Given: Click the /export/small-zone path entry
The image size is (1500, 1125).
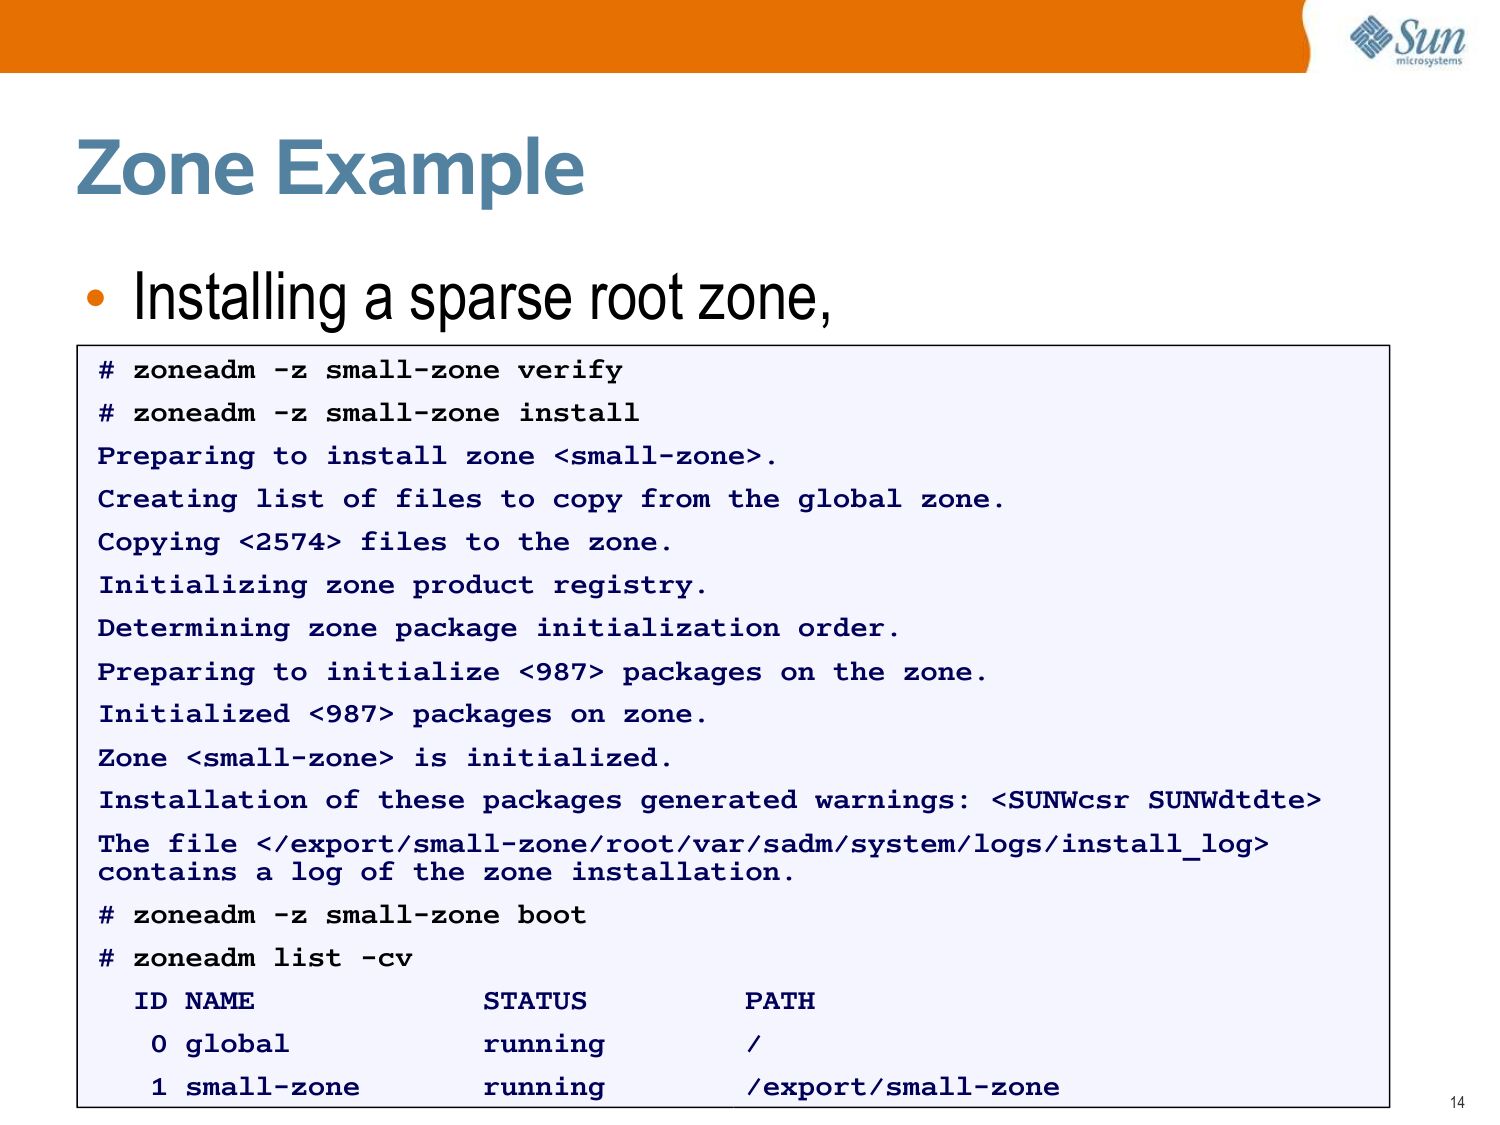Looking at the screenshot, I should 902,1087.
